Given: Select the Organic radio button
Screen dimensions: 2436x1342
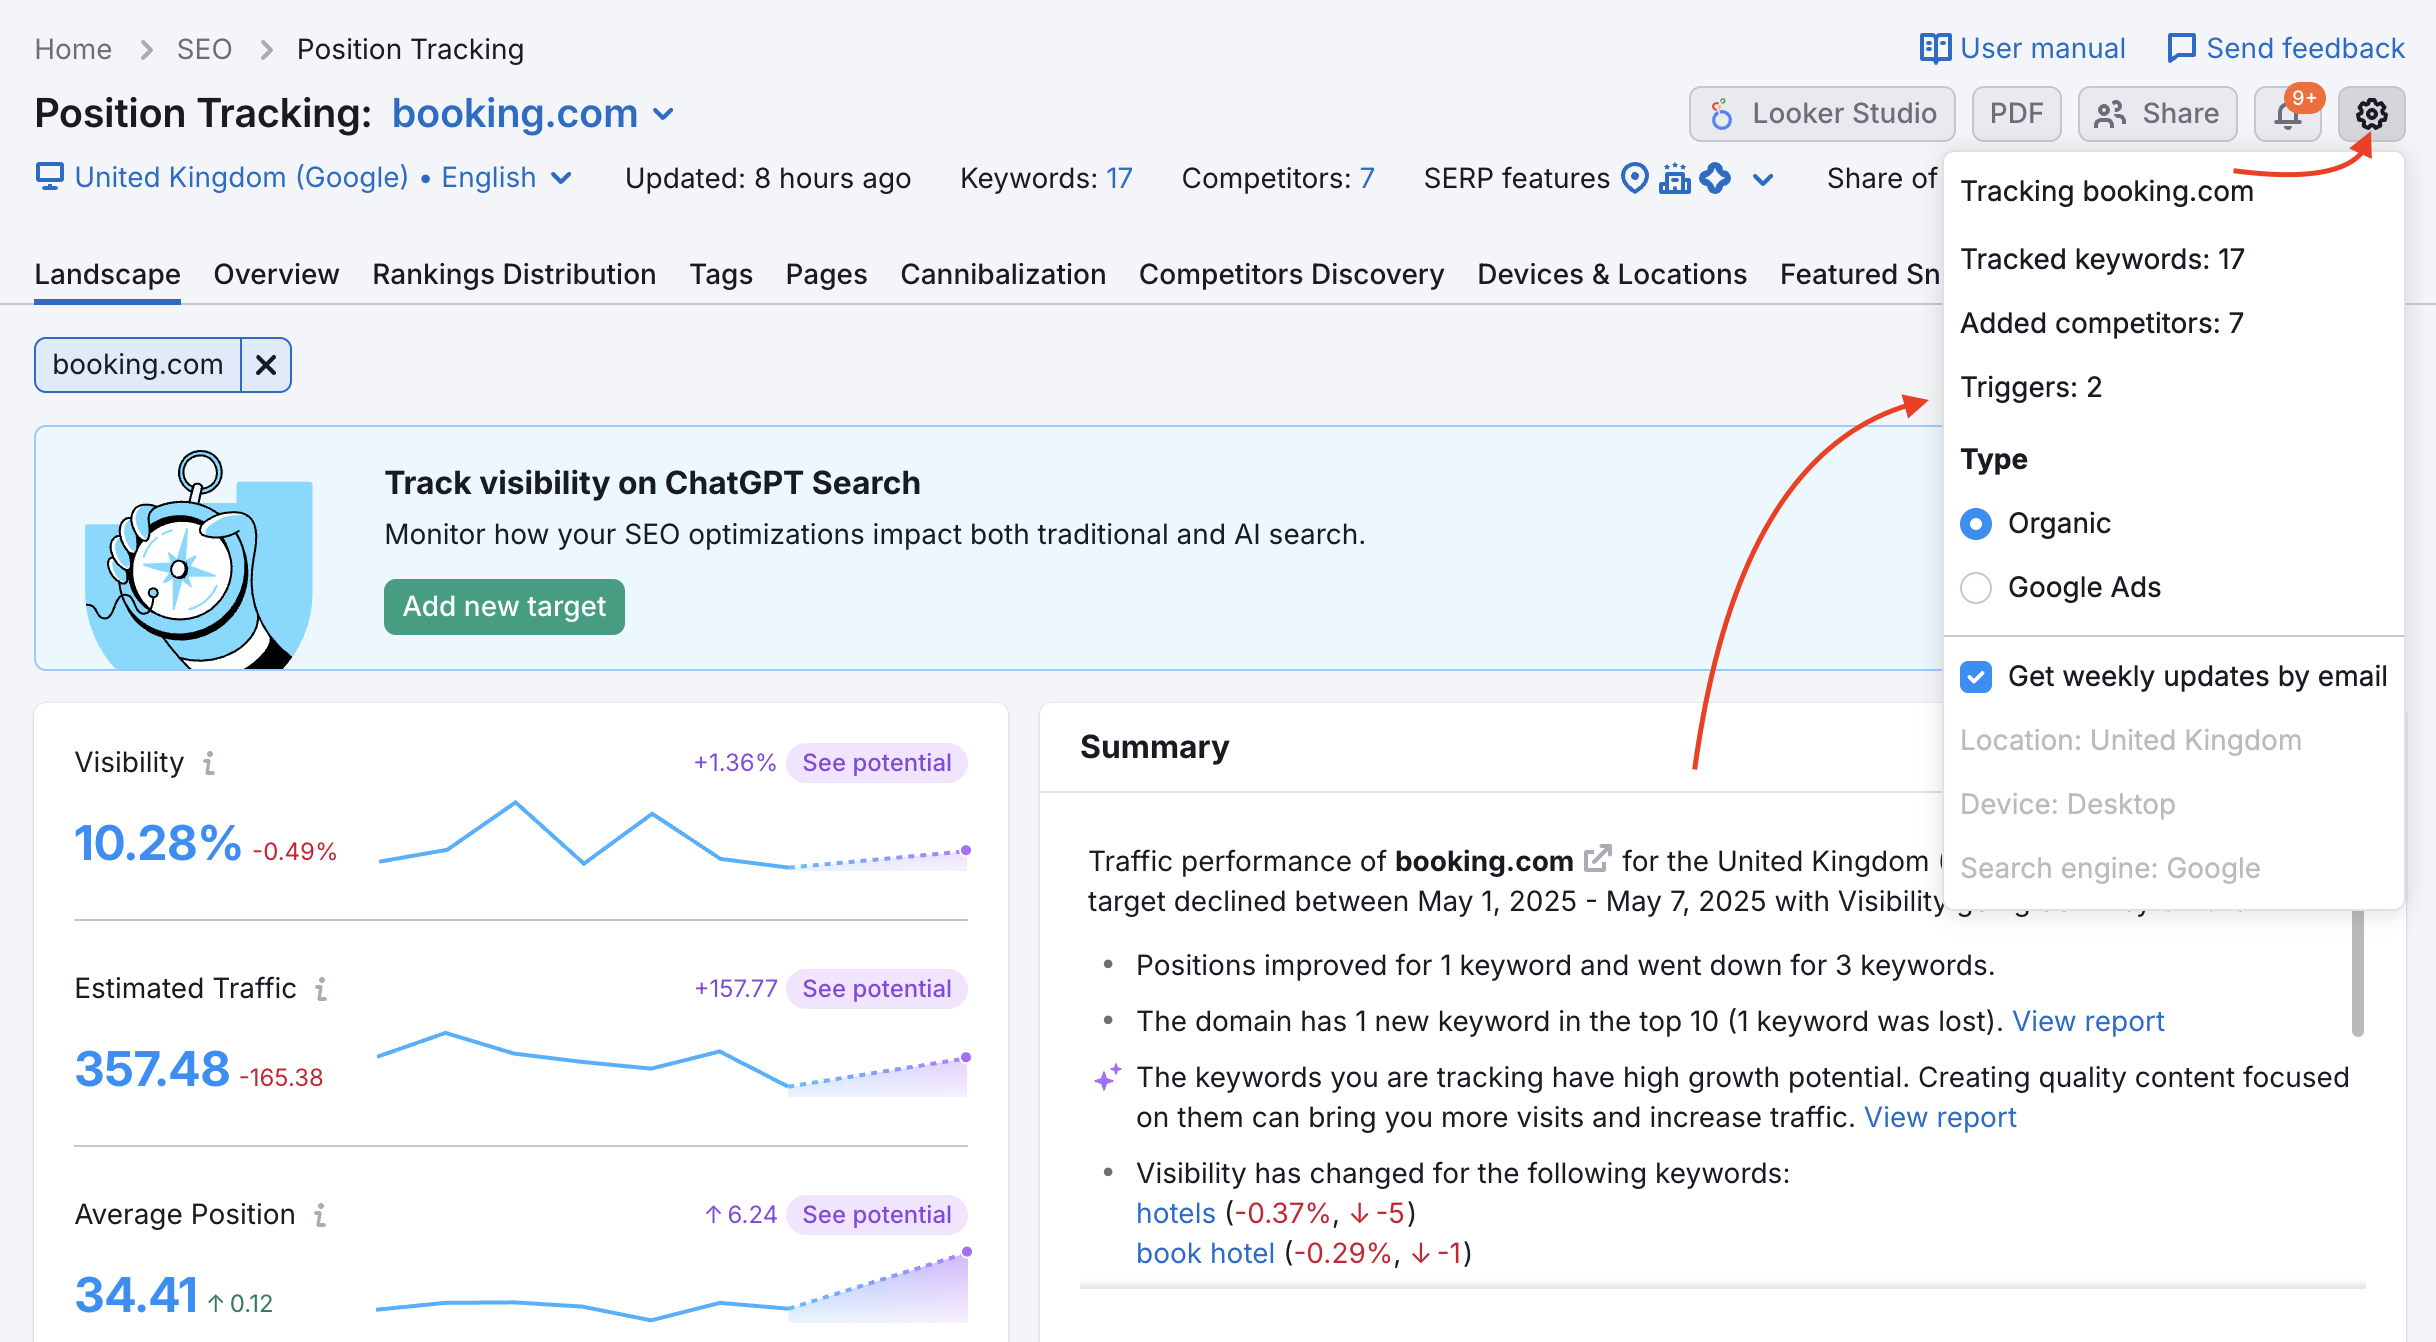Looking at the screenshot, I should tap(1976, 524).
